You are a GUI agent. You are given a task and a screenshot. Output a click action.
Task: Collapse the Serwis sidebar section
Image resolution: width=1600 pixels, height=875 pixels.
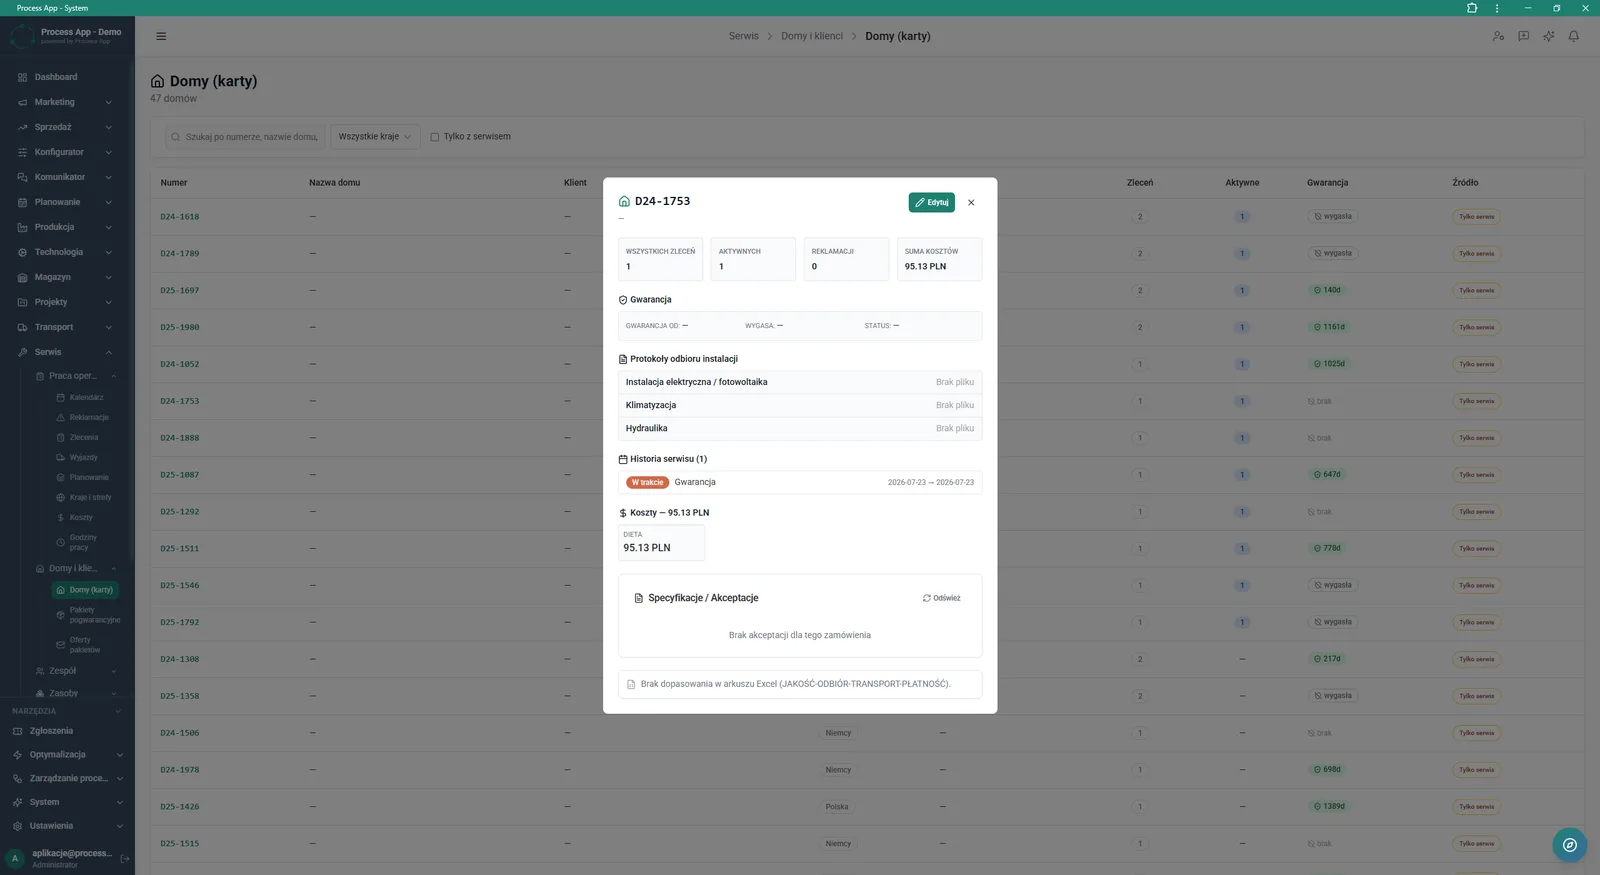pyautogui.click(x=67, y=352)
